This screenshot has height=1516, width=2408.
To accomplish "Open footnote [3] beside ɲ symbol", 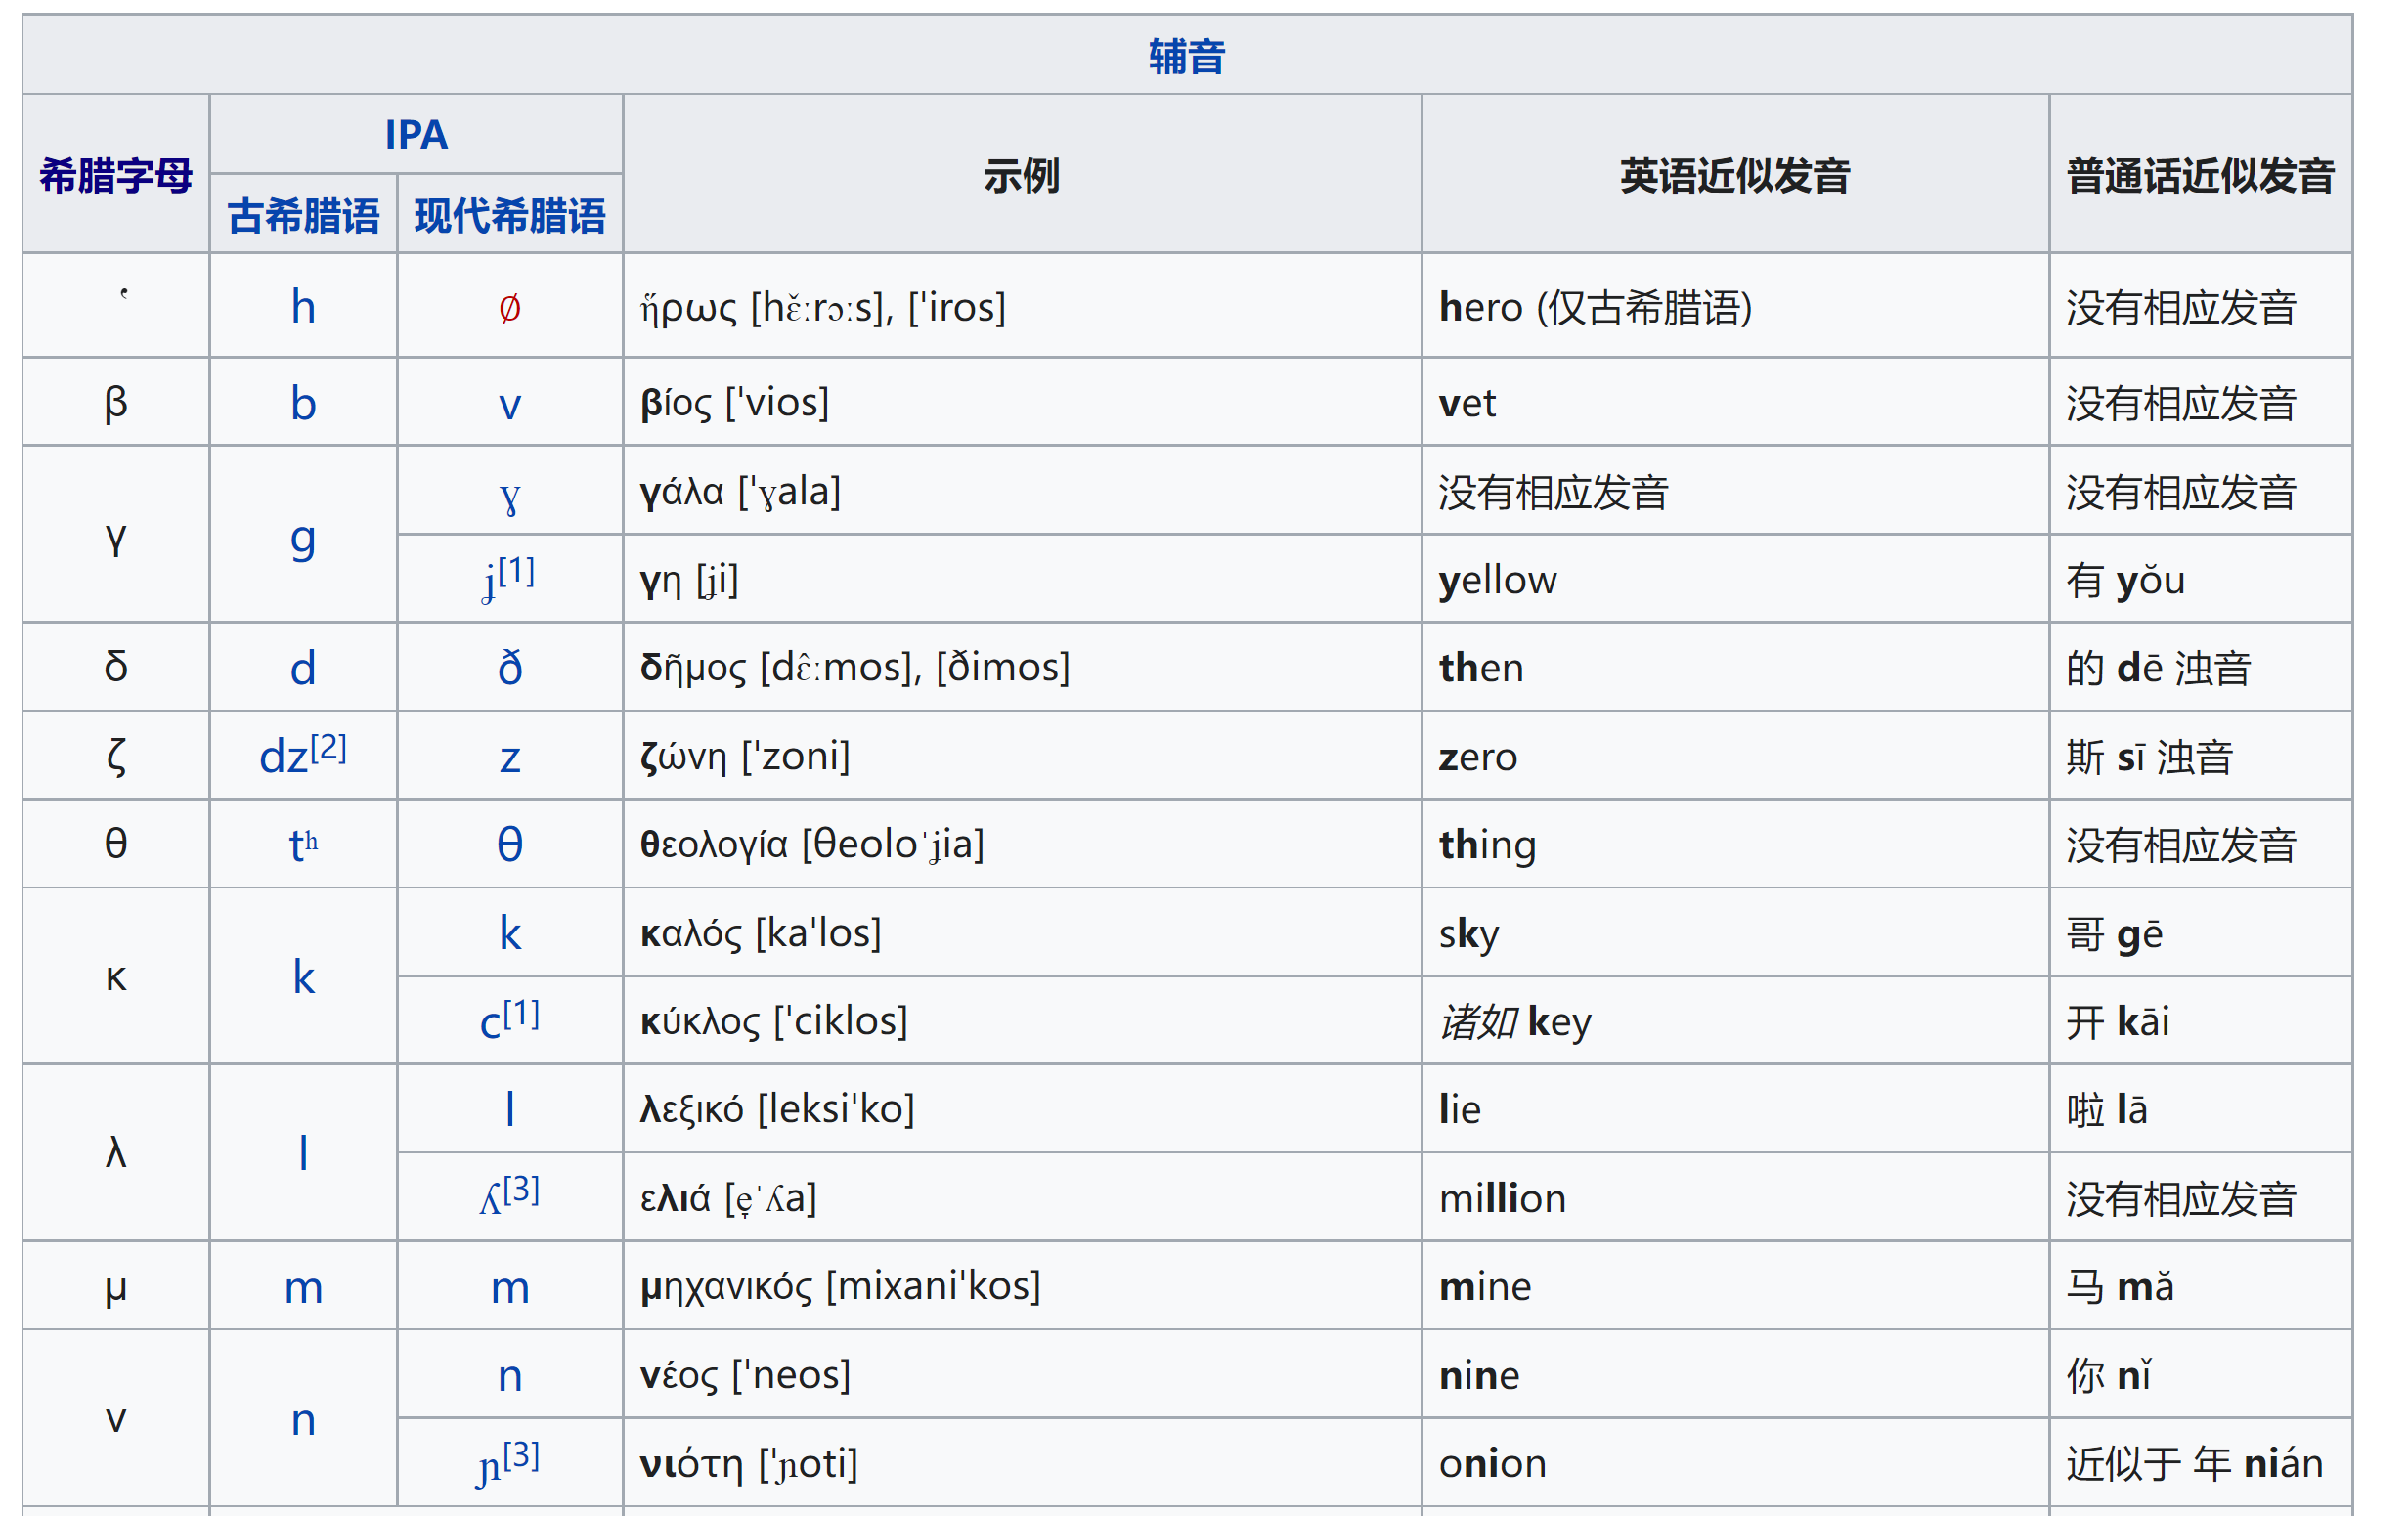I will 521,1455.
